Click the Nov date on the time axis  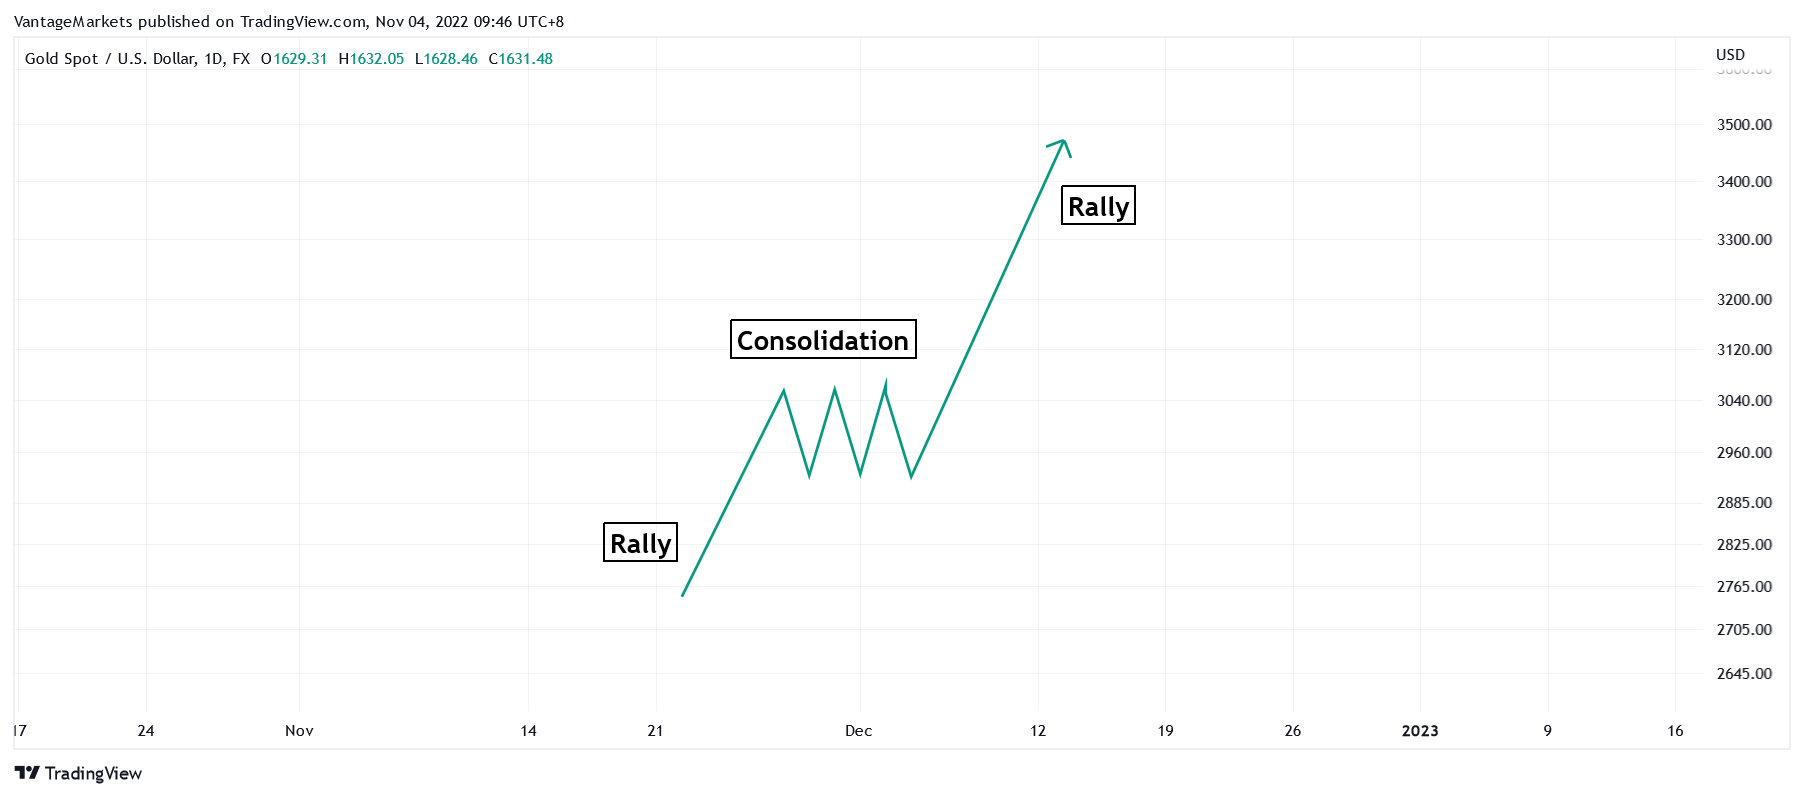click(299, 731)
